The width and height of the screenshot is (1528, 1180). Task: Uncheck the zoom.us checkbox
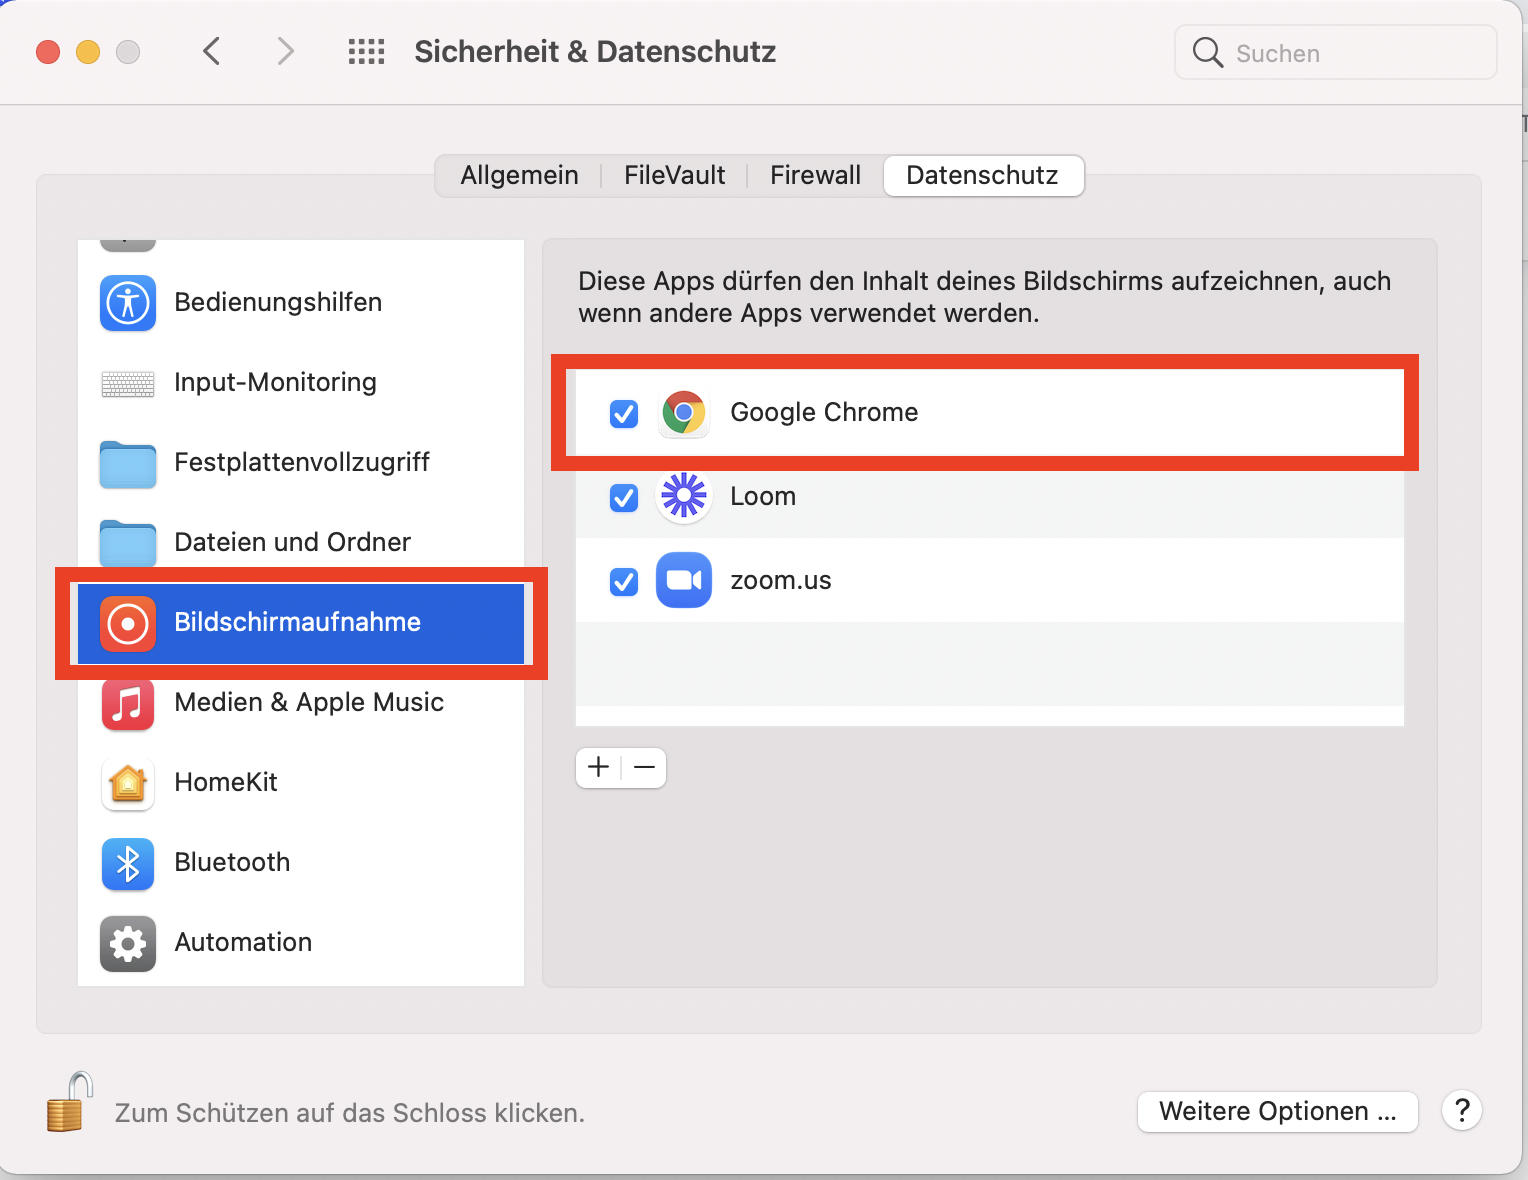tap(624, 581)
